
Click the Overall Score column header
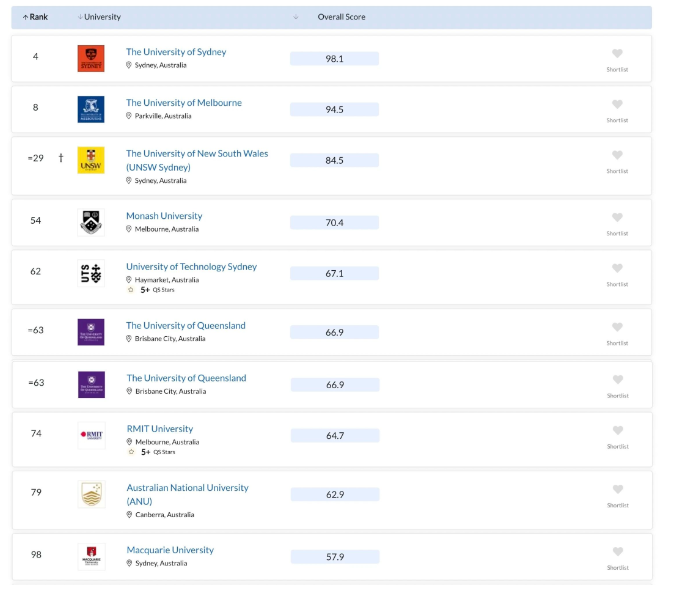click(x=341, y=17)
